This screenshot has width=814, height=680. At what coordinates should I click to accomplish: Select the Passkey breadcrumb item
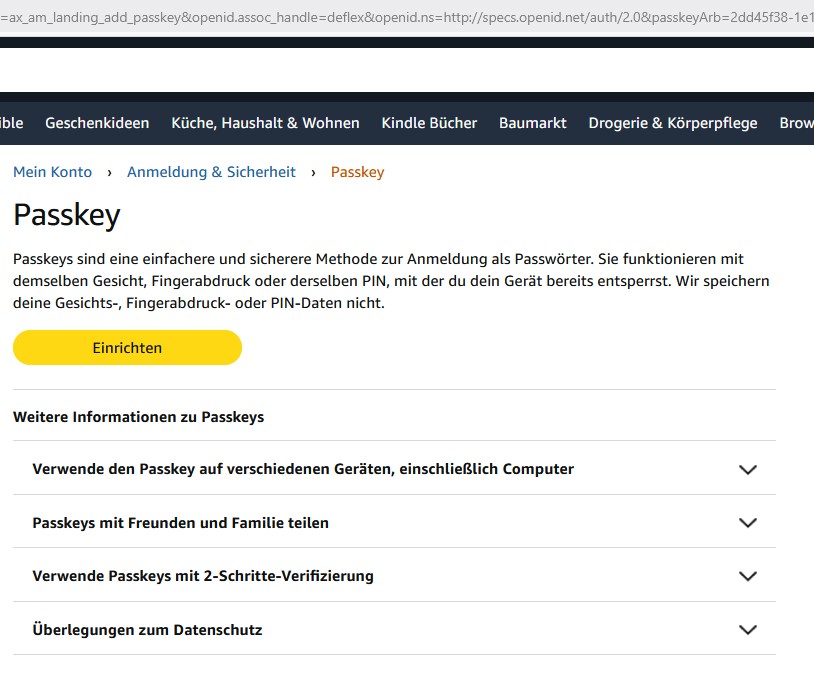(357, 171)
